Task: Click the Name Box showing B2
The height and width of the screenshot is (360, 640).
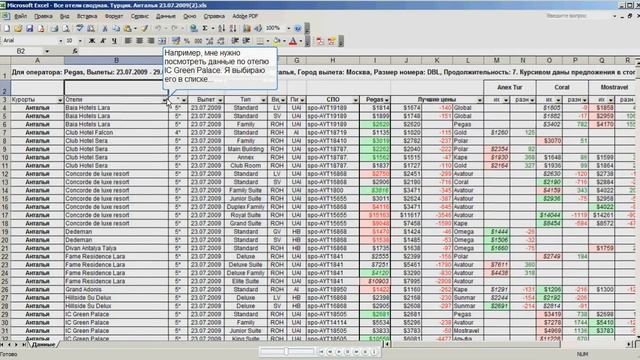Action: [21, 51]
